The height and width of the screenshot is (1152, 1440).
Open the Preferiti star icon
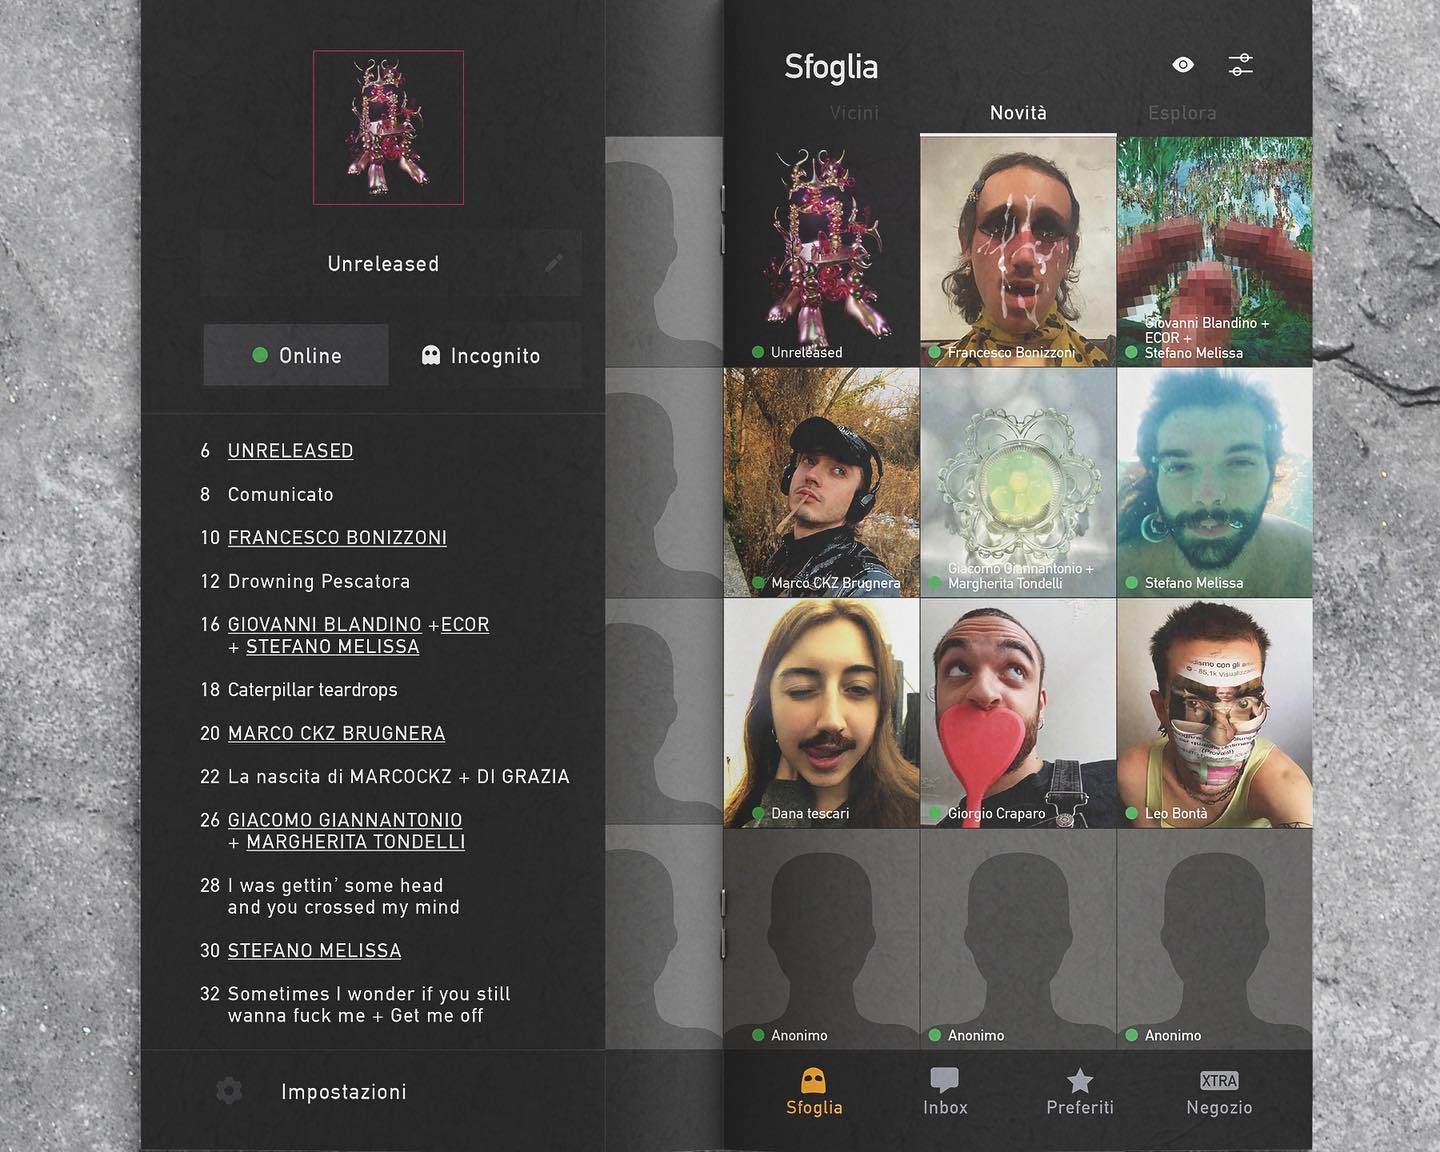point(1080,1080)
